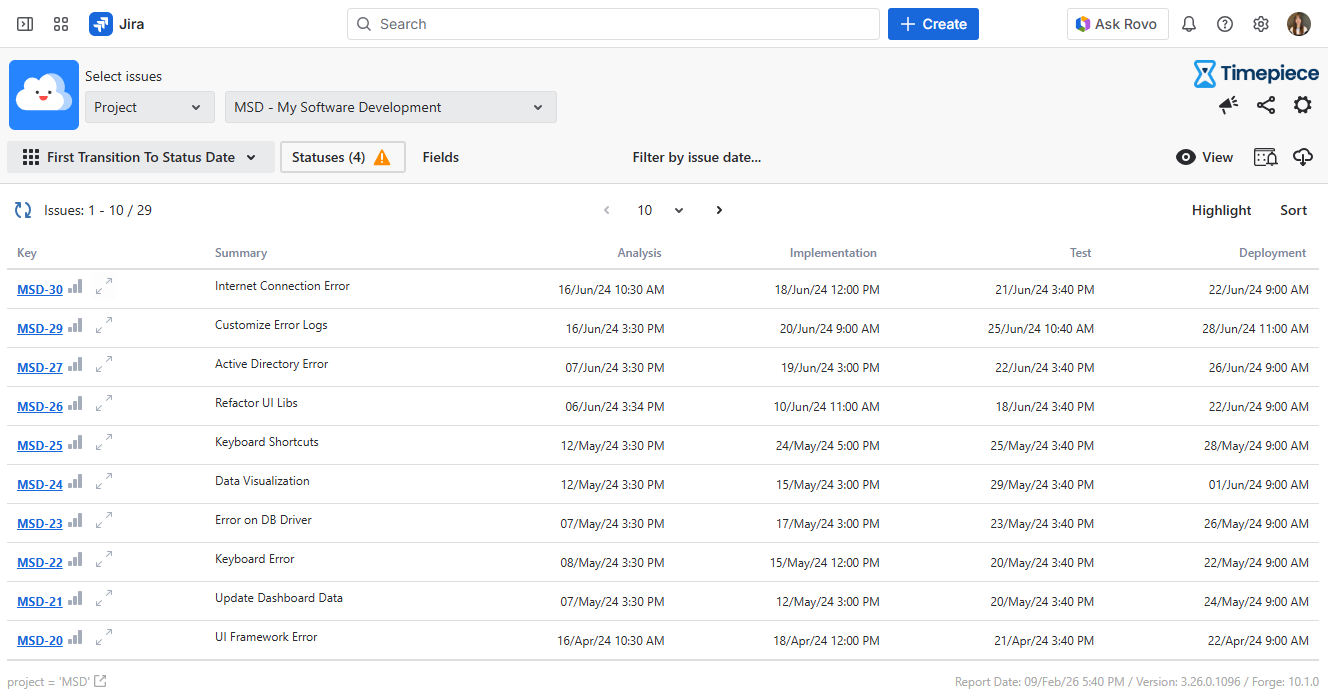Viewport: 1328px width, 697px height.
Task: Open the MSD-25 issue link
Action: 40,446
